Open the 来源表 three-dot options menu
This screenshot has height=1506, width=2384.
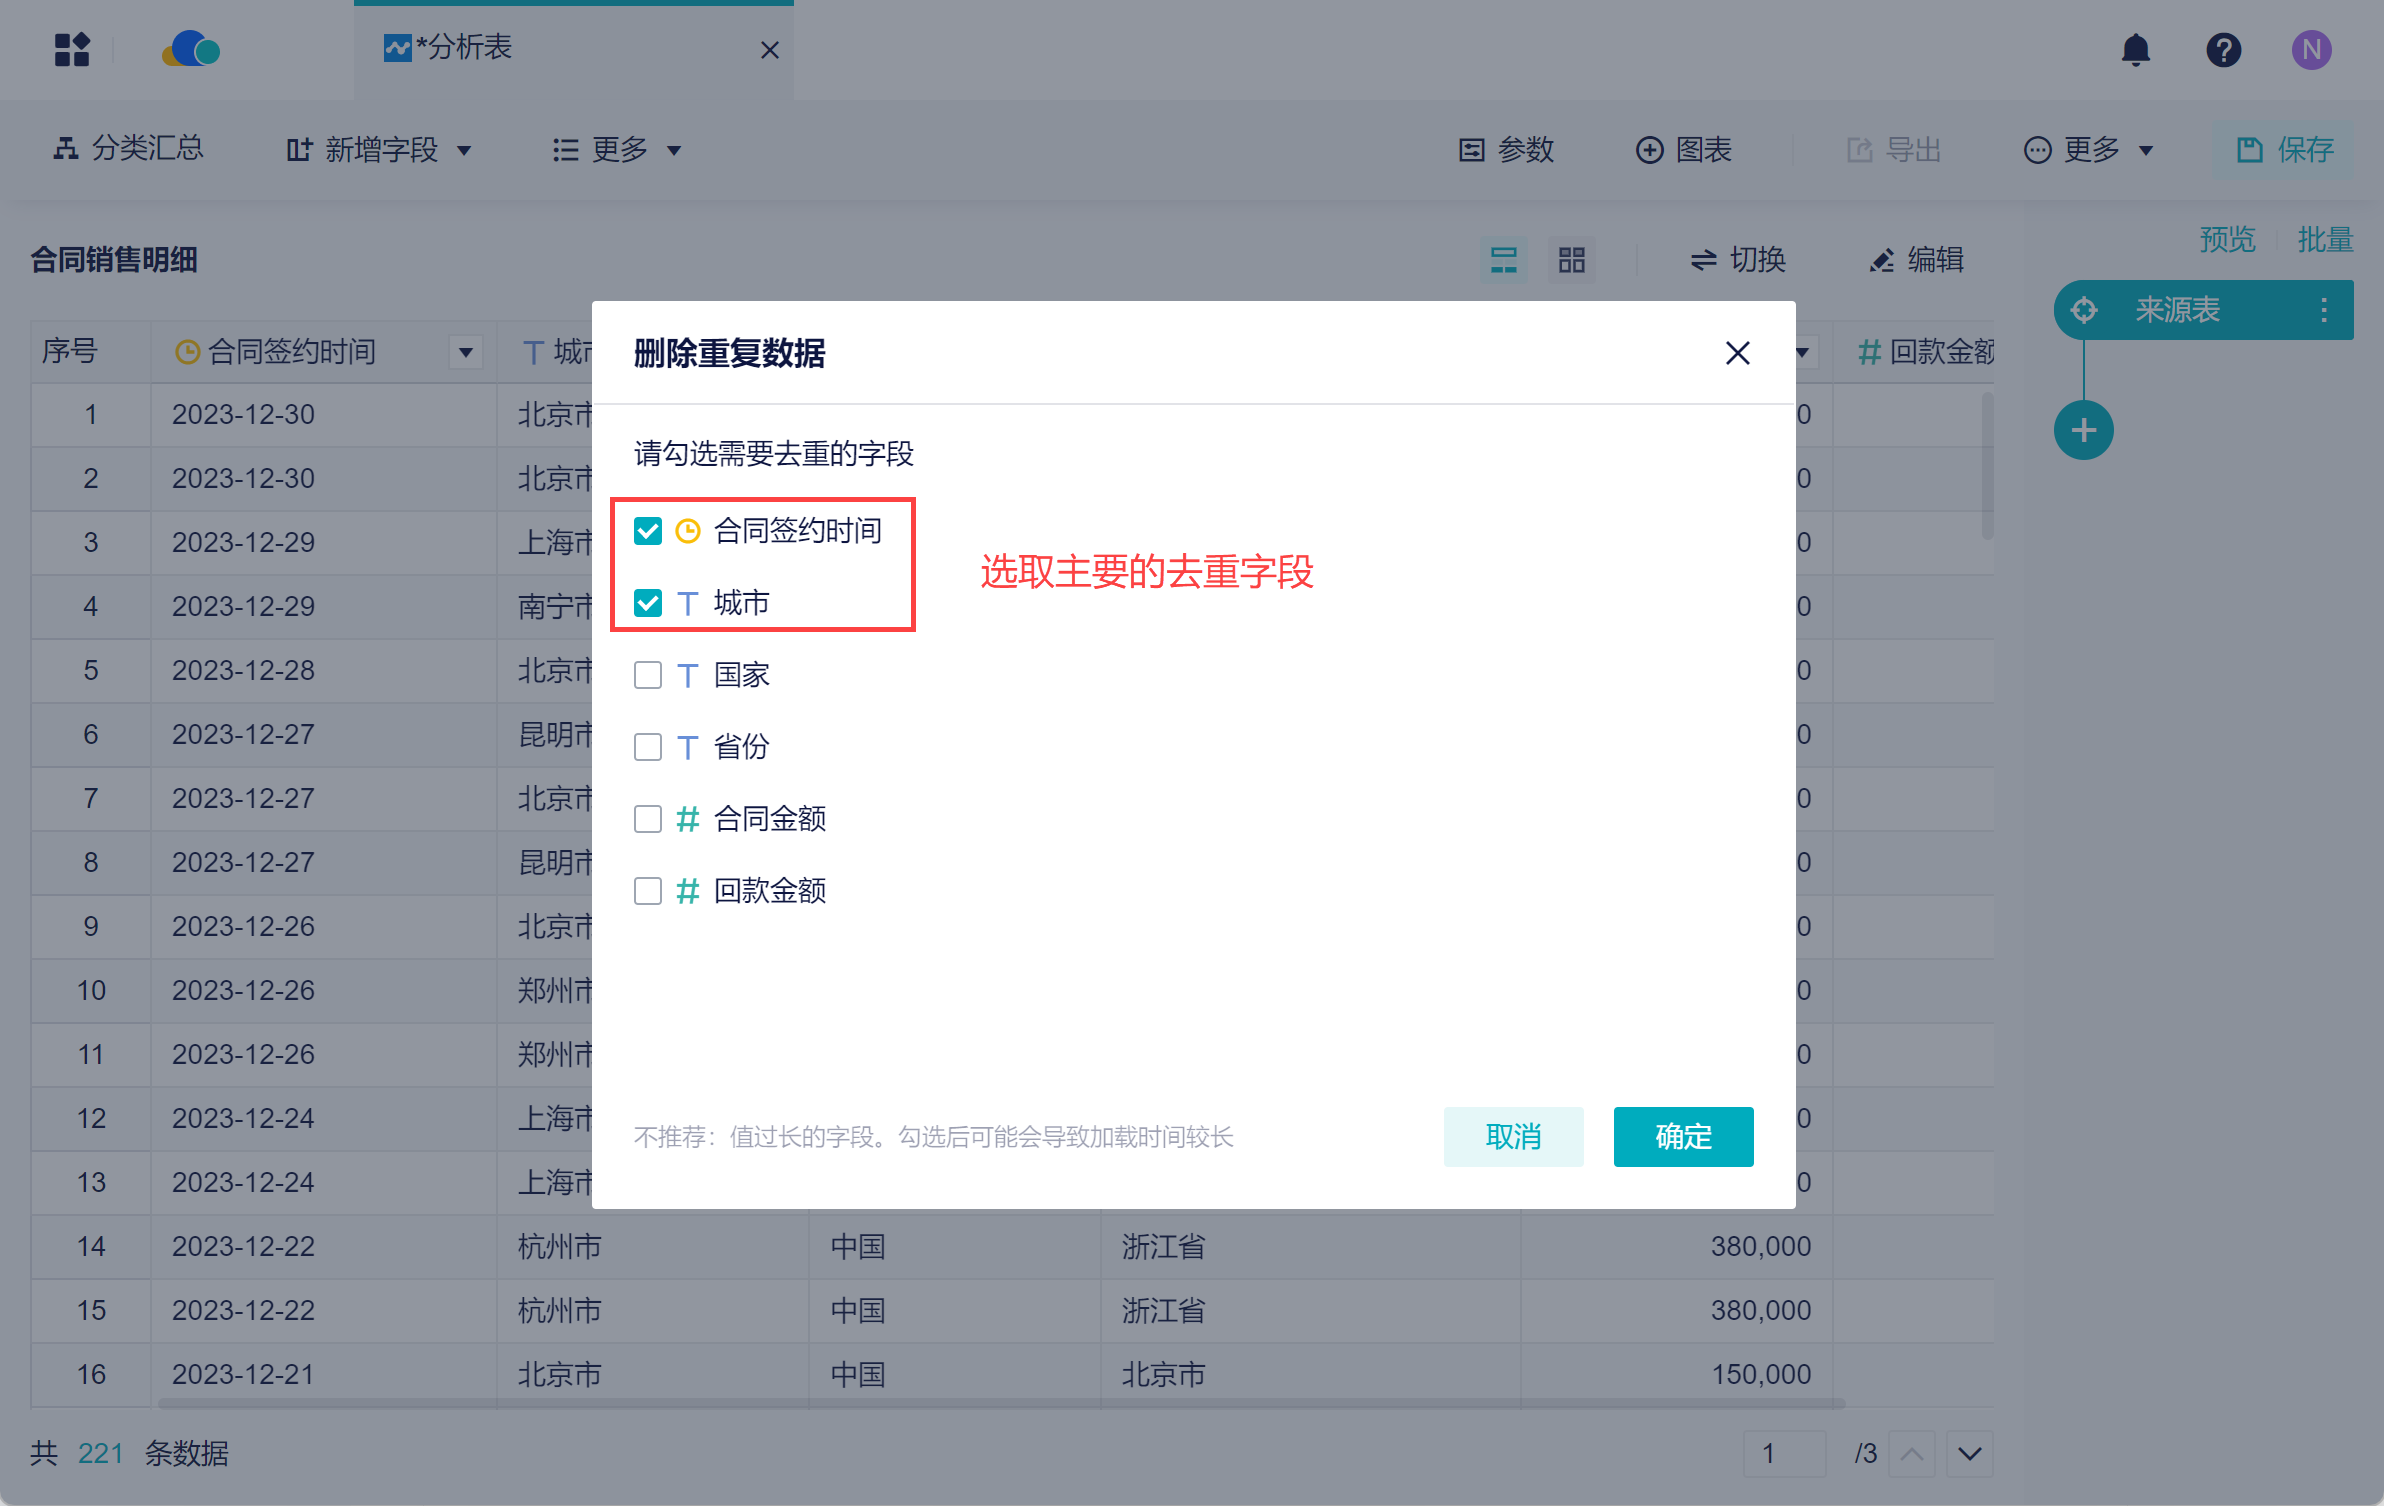click(x=2324, y=310)
